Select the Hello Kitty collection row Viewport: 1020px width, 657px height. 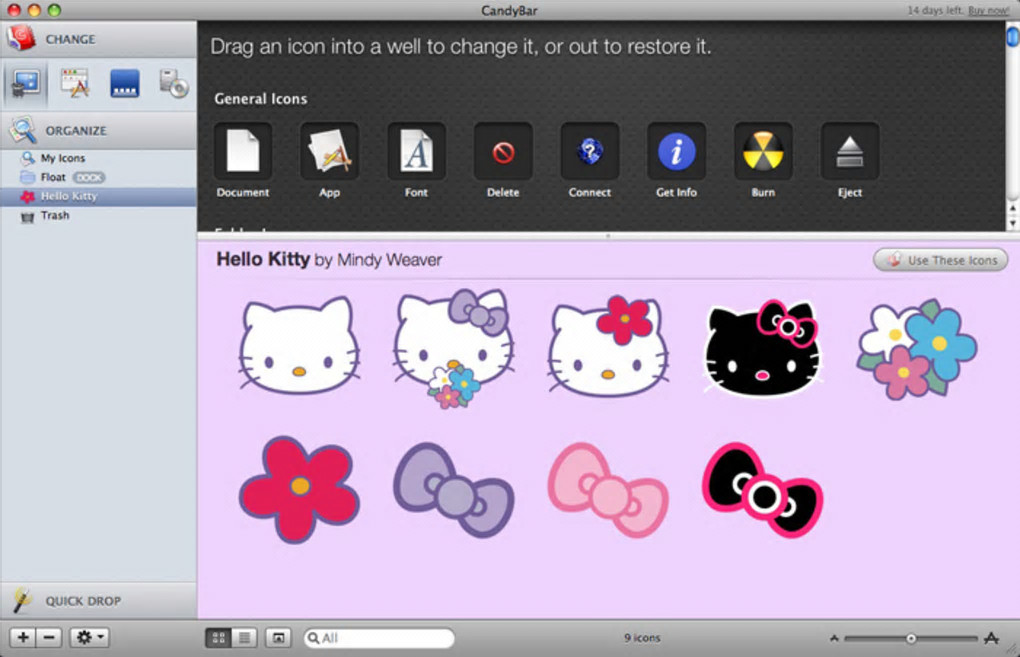(98, 196)
